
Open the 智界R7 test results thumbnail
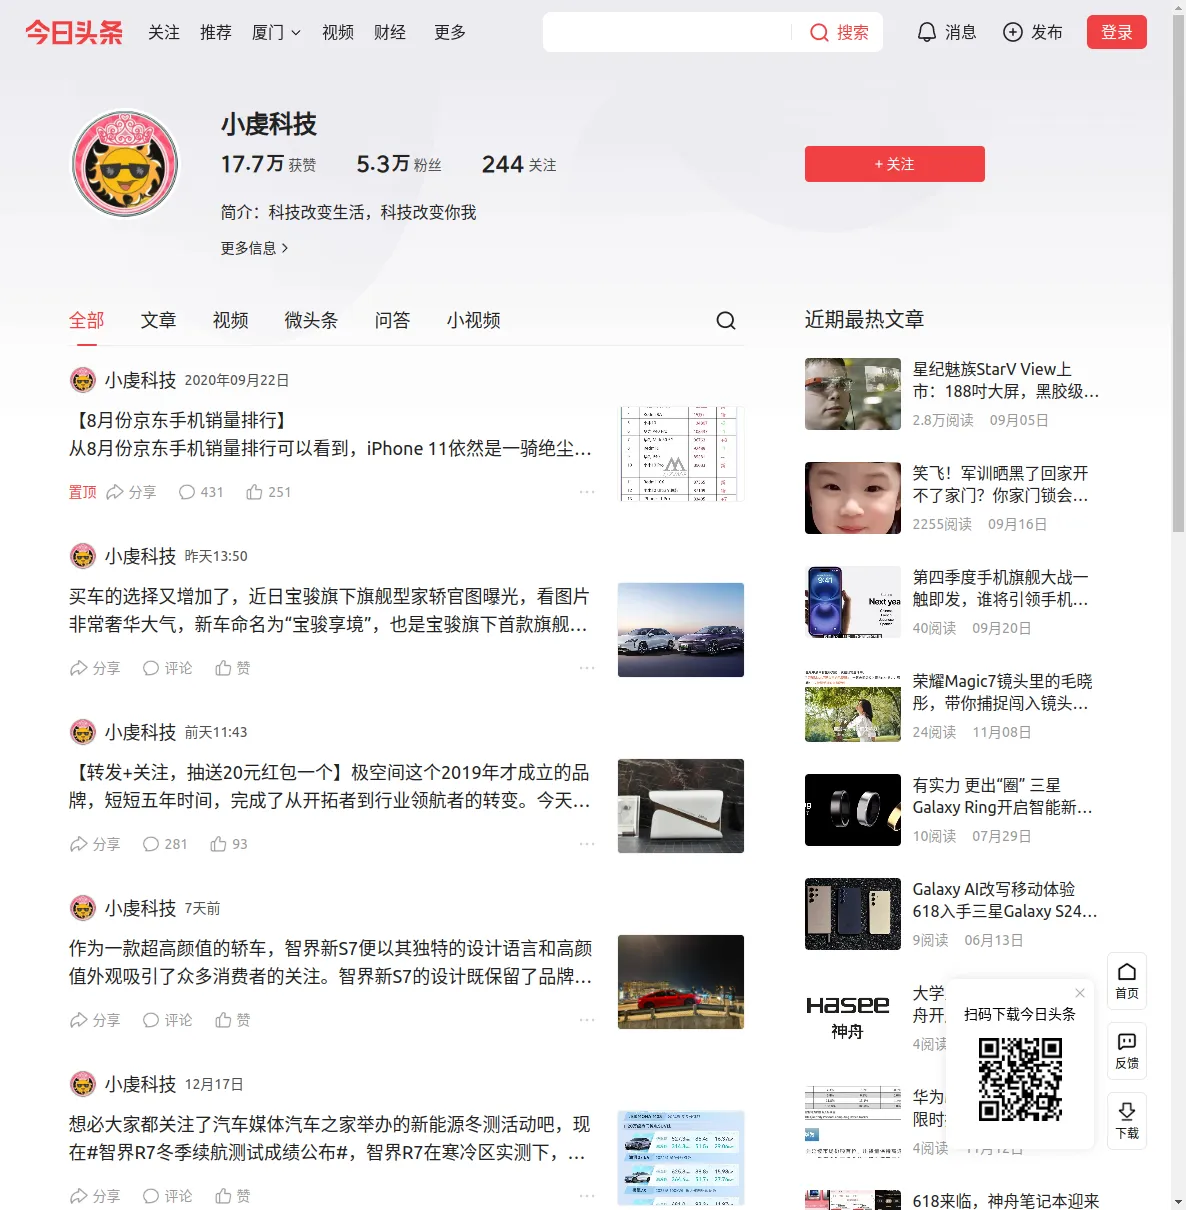point(681,1158)
